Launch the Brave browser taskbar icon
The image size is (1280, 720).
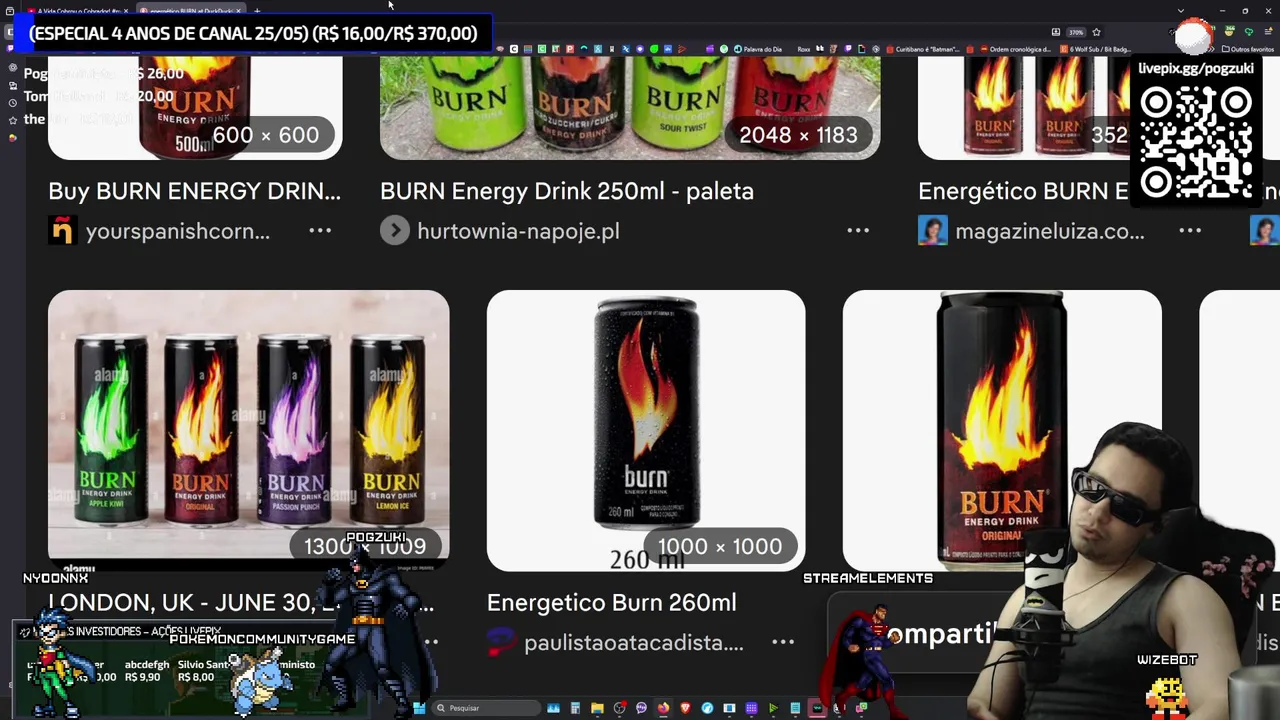point(685,708)
